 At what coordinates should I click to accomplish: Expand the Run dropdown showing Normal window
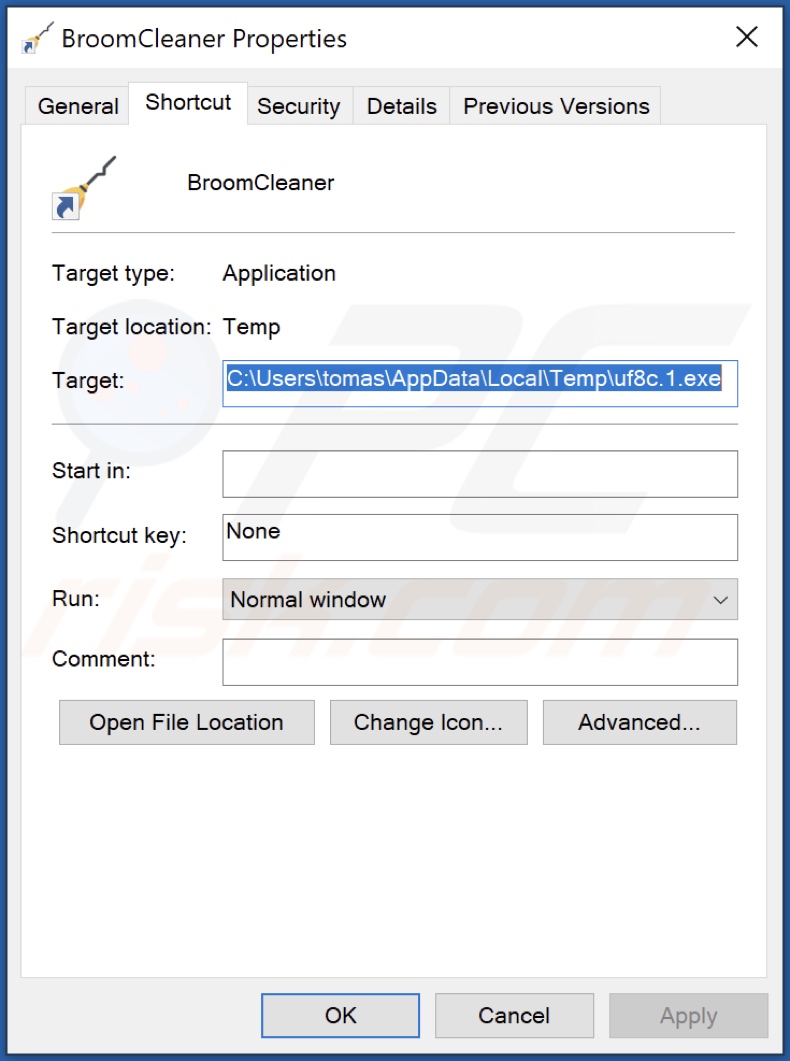click(x=479, y=600)
